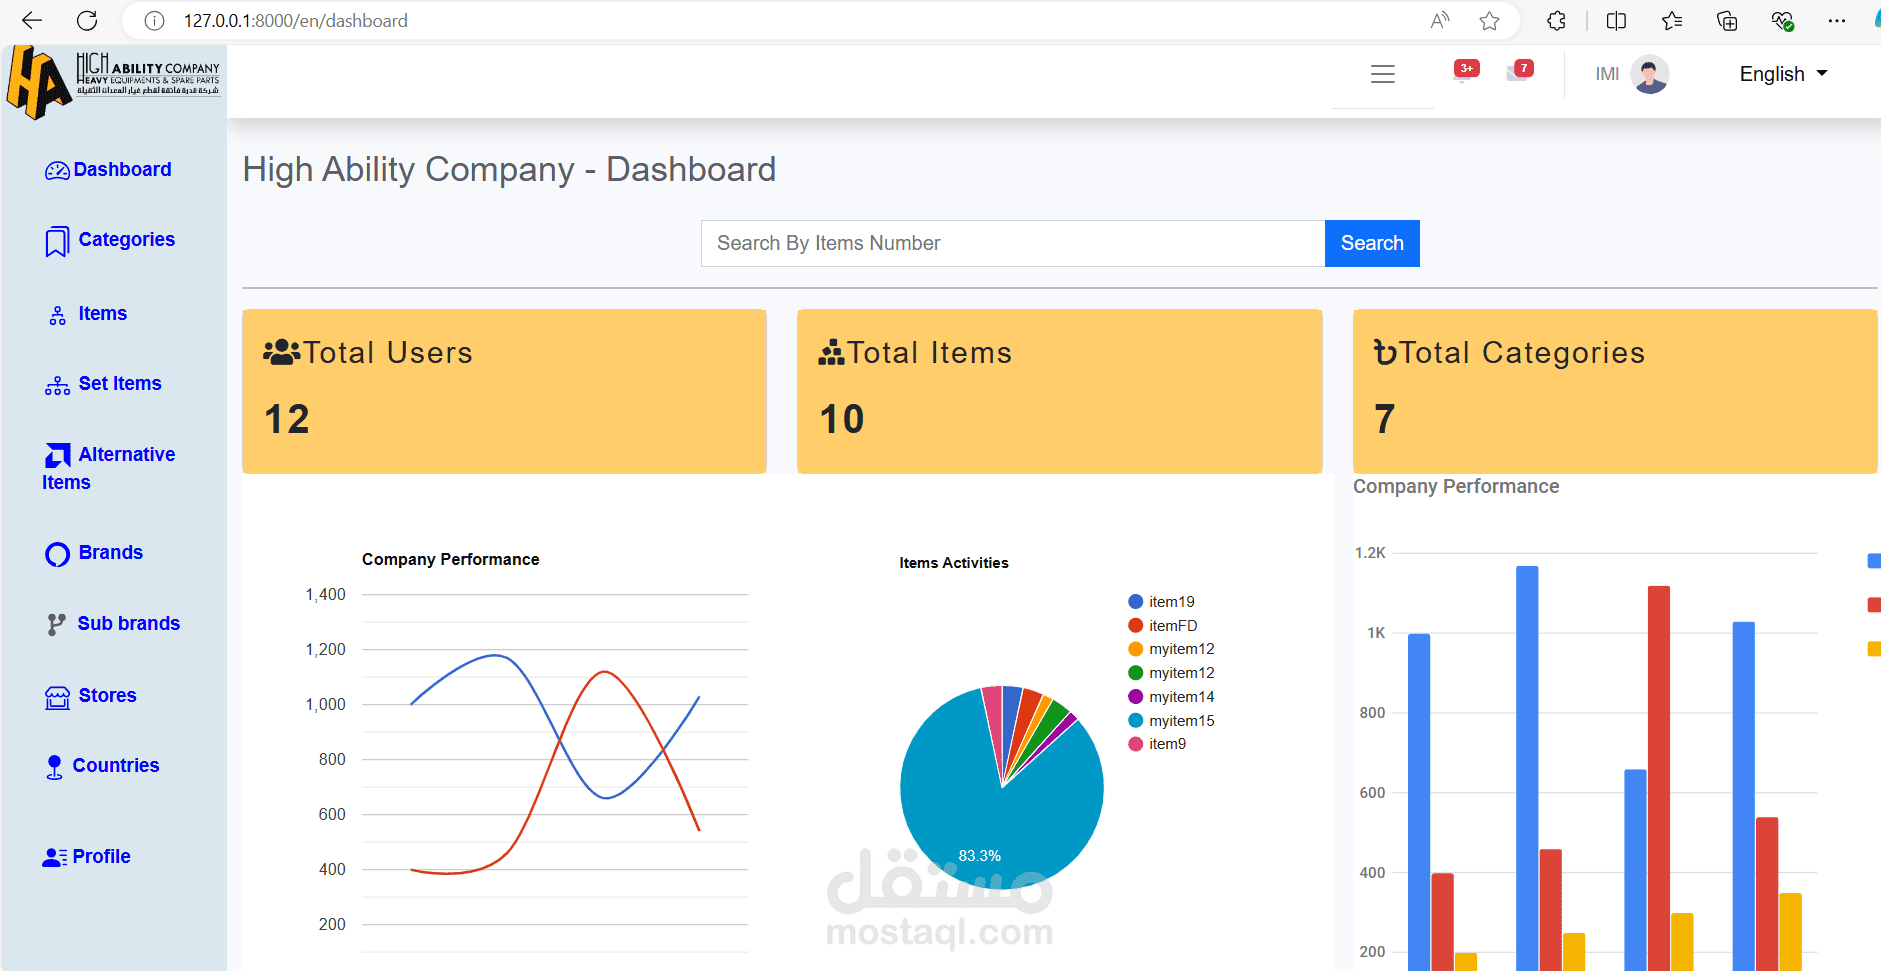
Task: Focus the Search By Items Number field
Action: (x=1013, y=243)
